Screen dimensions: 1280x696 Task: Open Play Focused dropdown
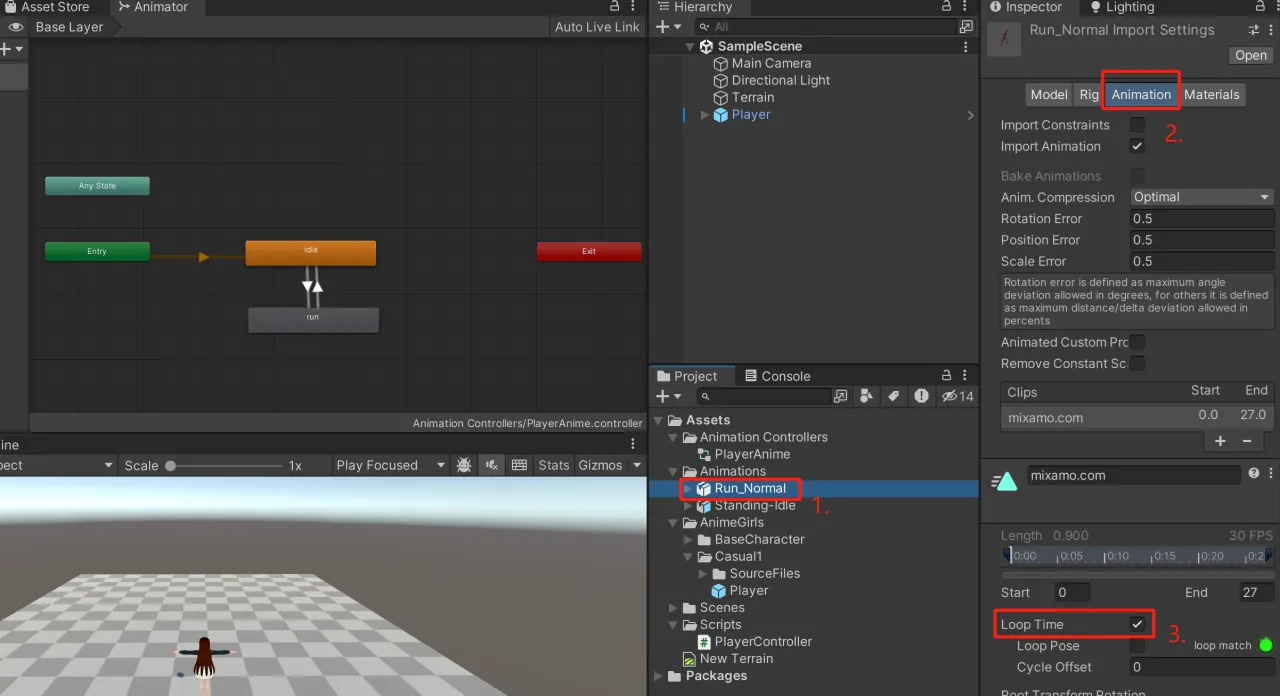click(x=391, y=465)
